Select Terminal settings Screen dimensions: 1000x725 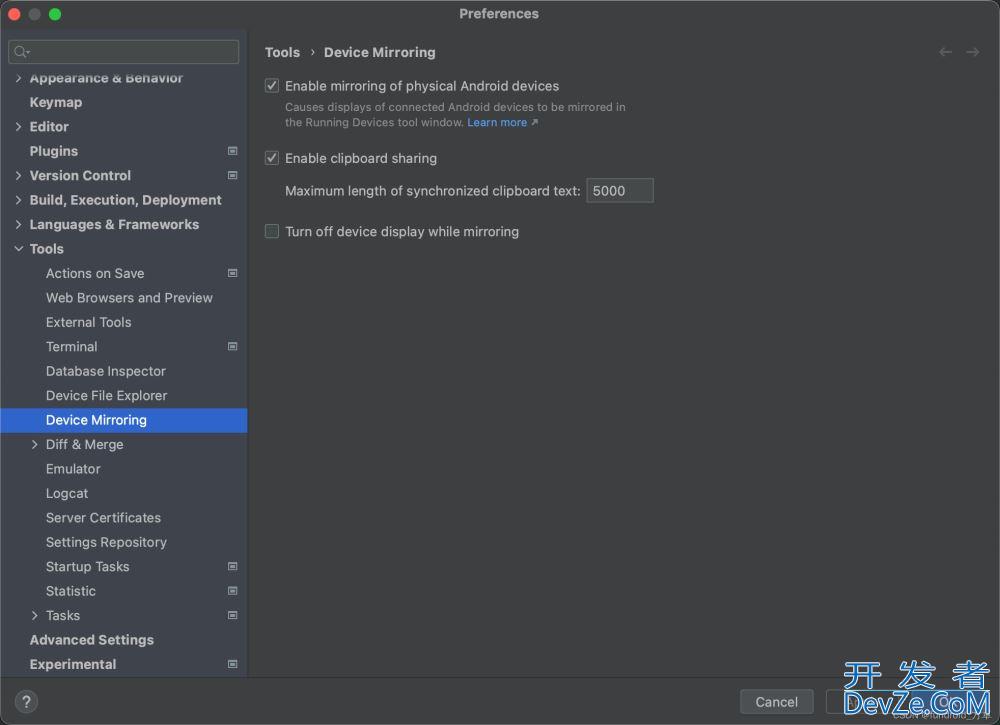[x=71, y=346]
